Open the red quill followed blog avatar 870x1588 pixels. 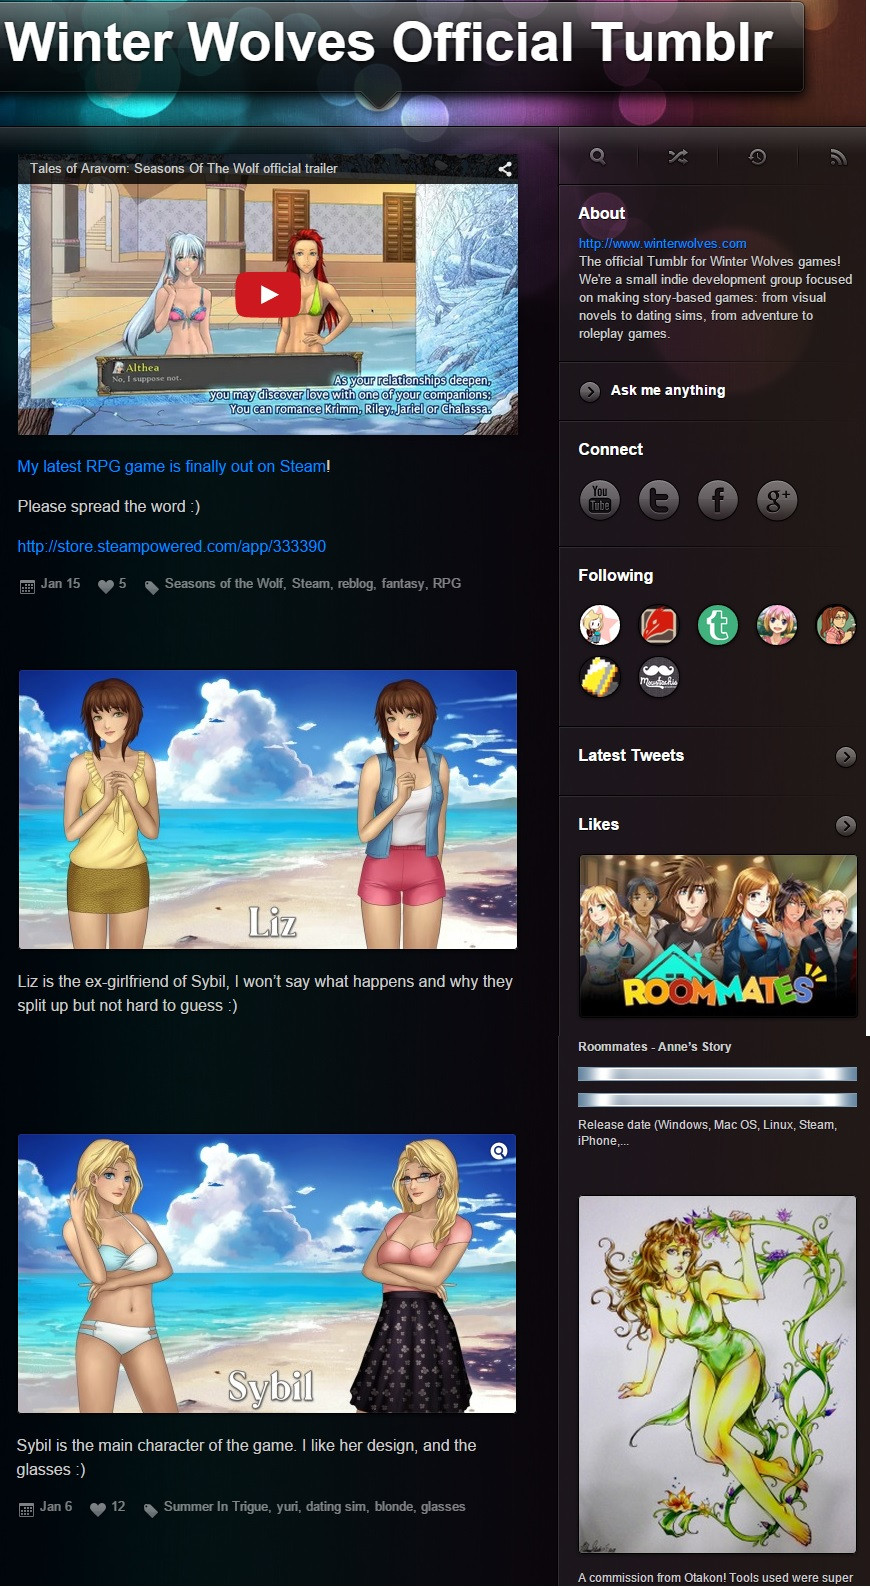click(659, 625)
